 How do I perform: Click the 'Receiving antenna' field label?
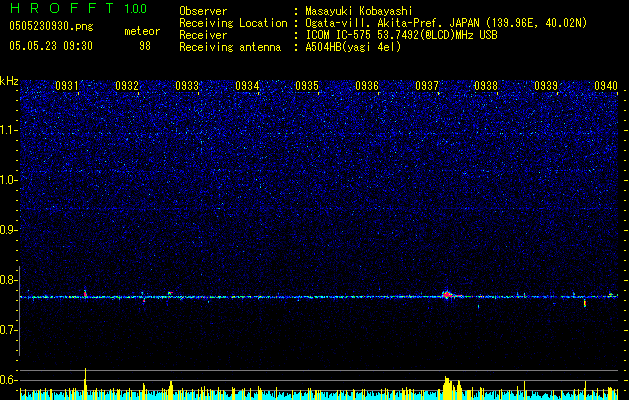pos(230,47)
